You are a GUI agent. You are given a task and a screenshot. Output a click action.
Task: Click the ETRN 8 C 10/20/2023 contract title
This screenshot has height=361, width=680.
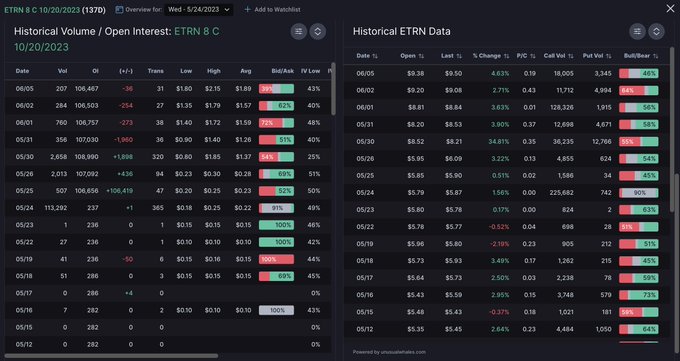pyautogui.click(x=42, y=10)
